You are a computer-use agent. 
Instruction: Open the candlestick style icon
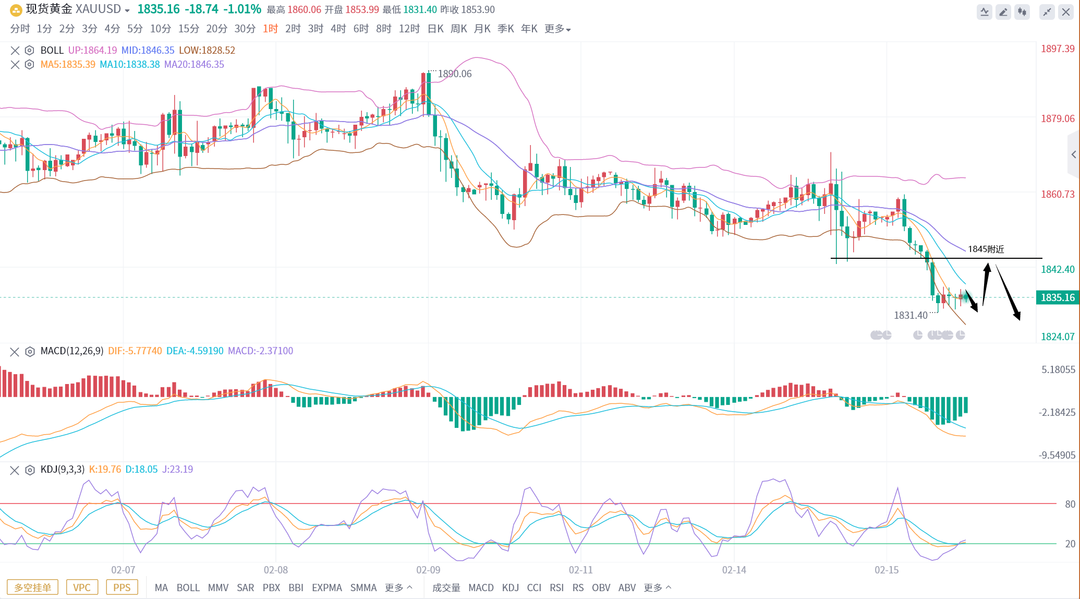tap(1023, 12)
